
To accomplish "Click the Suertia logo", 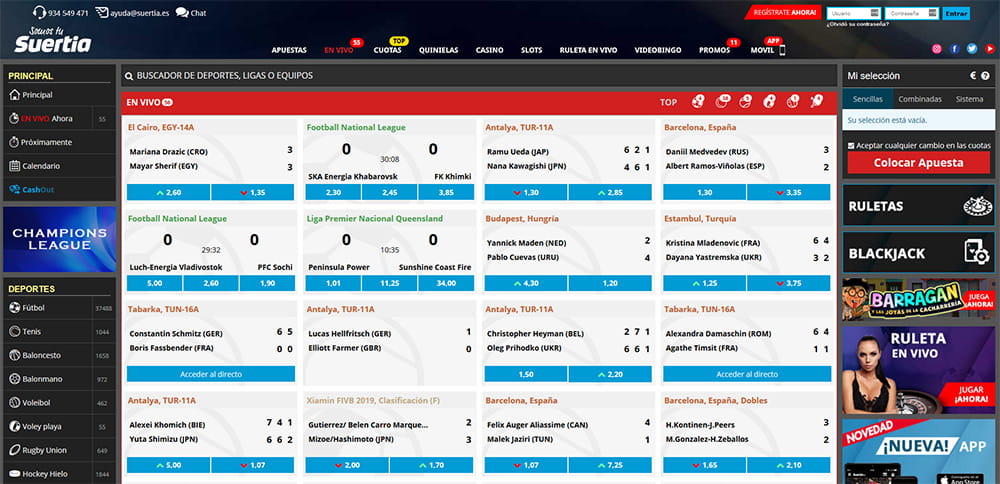I will (x=53, y=40).
